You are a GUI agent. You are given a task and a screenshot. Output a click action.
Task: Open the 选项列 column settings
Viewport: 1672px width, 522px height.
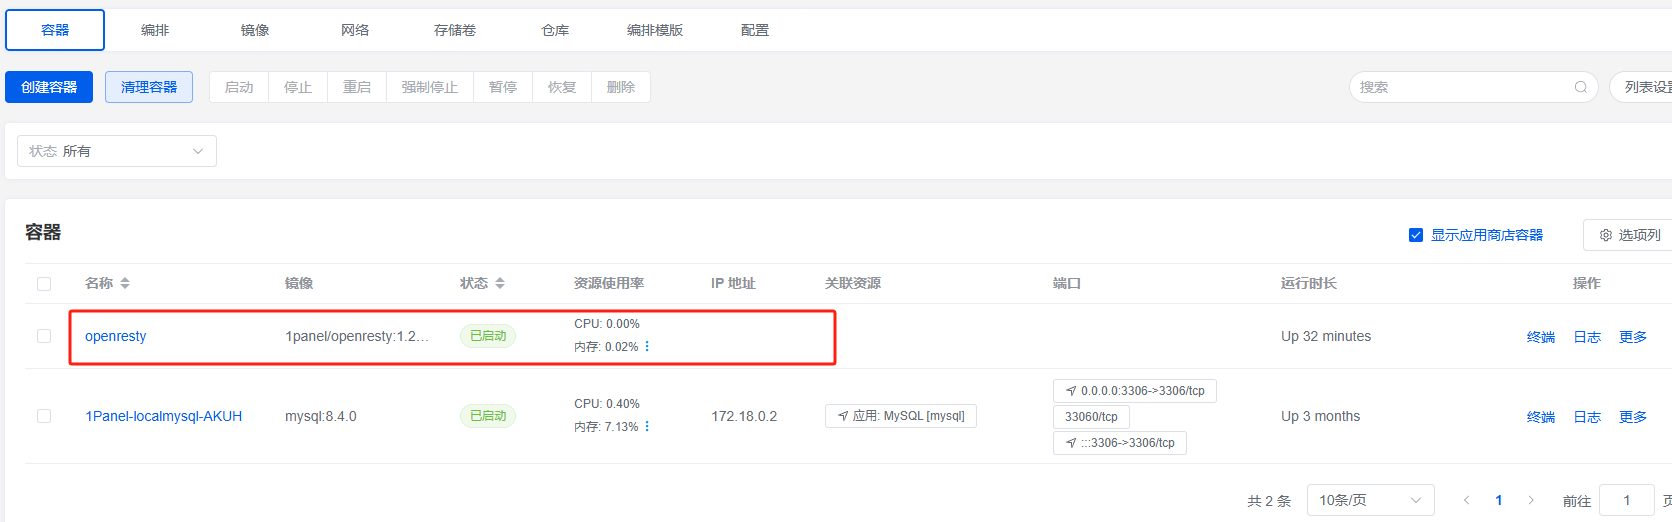tap(1629, 235)
